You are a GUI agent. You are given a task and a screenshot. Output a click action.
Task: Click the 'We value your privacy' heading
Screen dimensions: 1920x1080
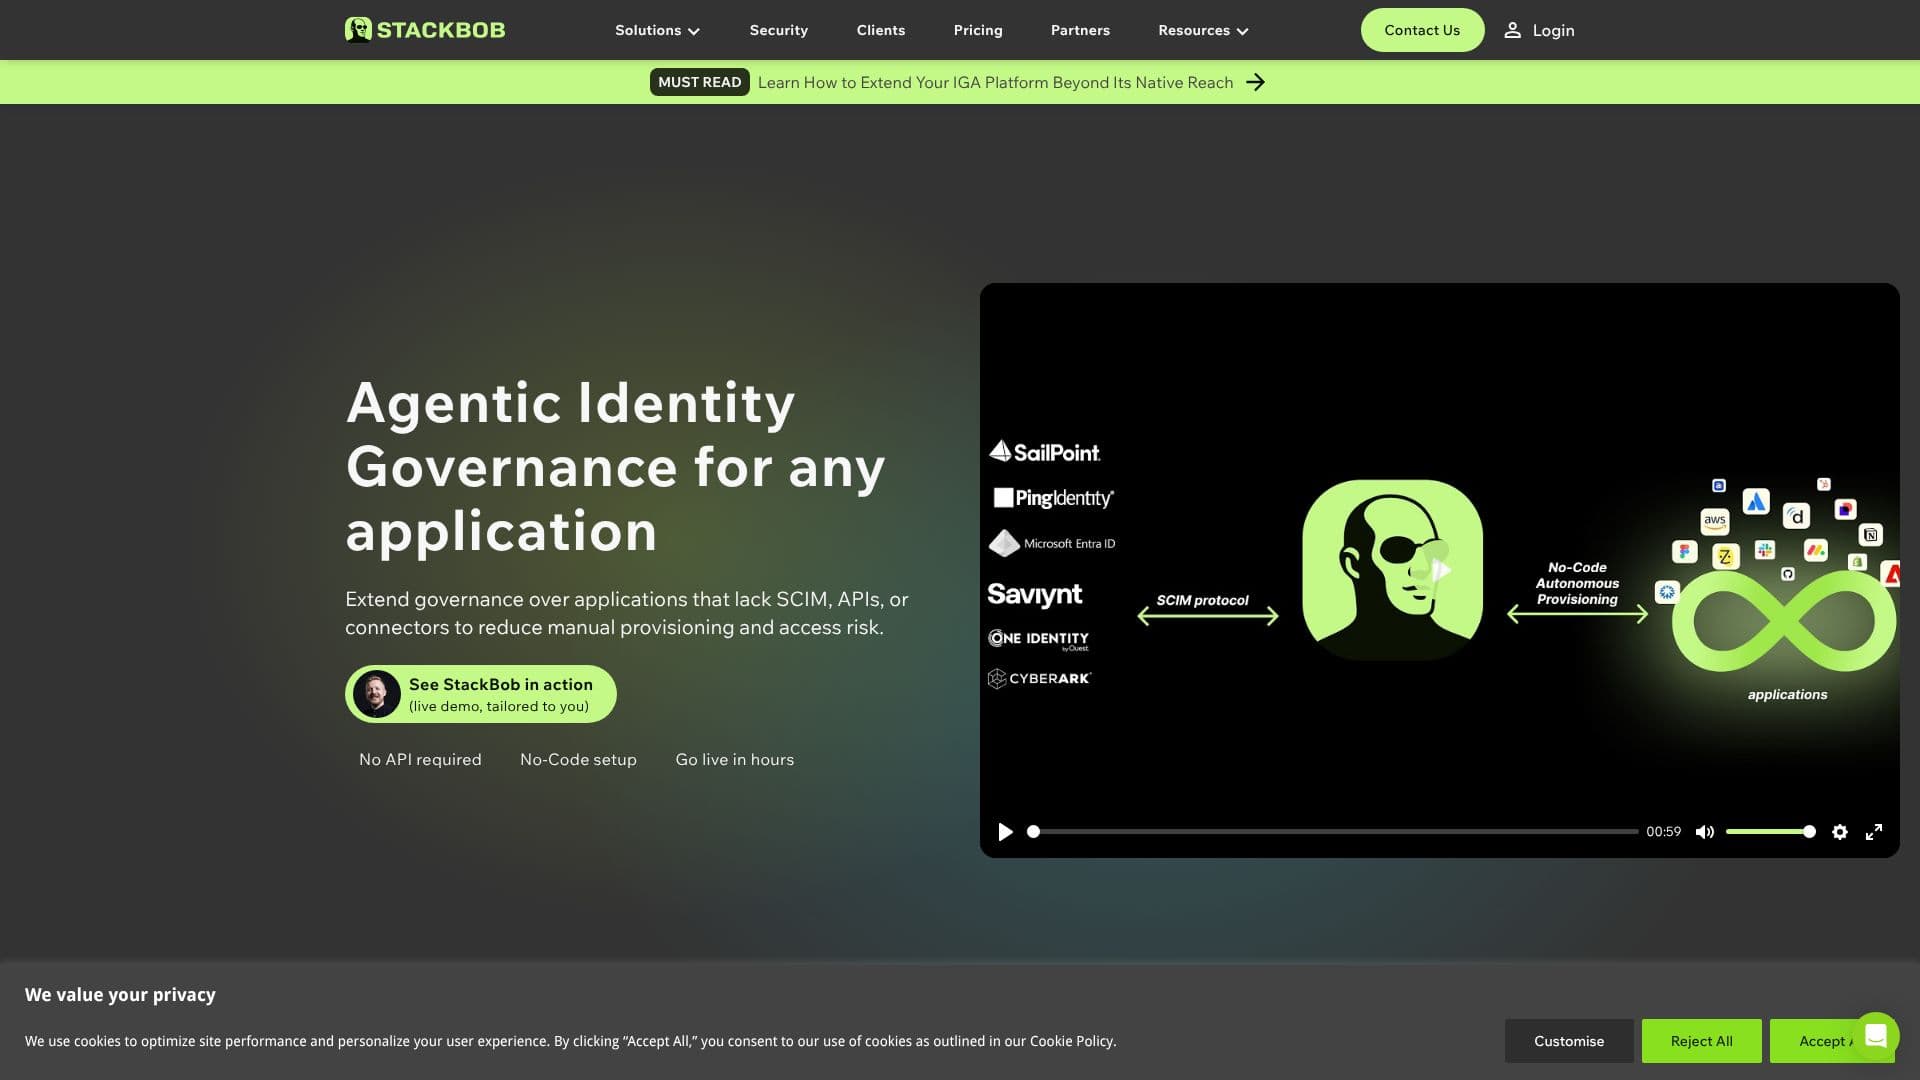120,994
